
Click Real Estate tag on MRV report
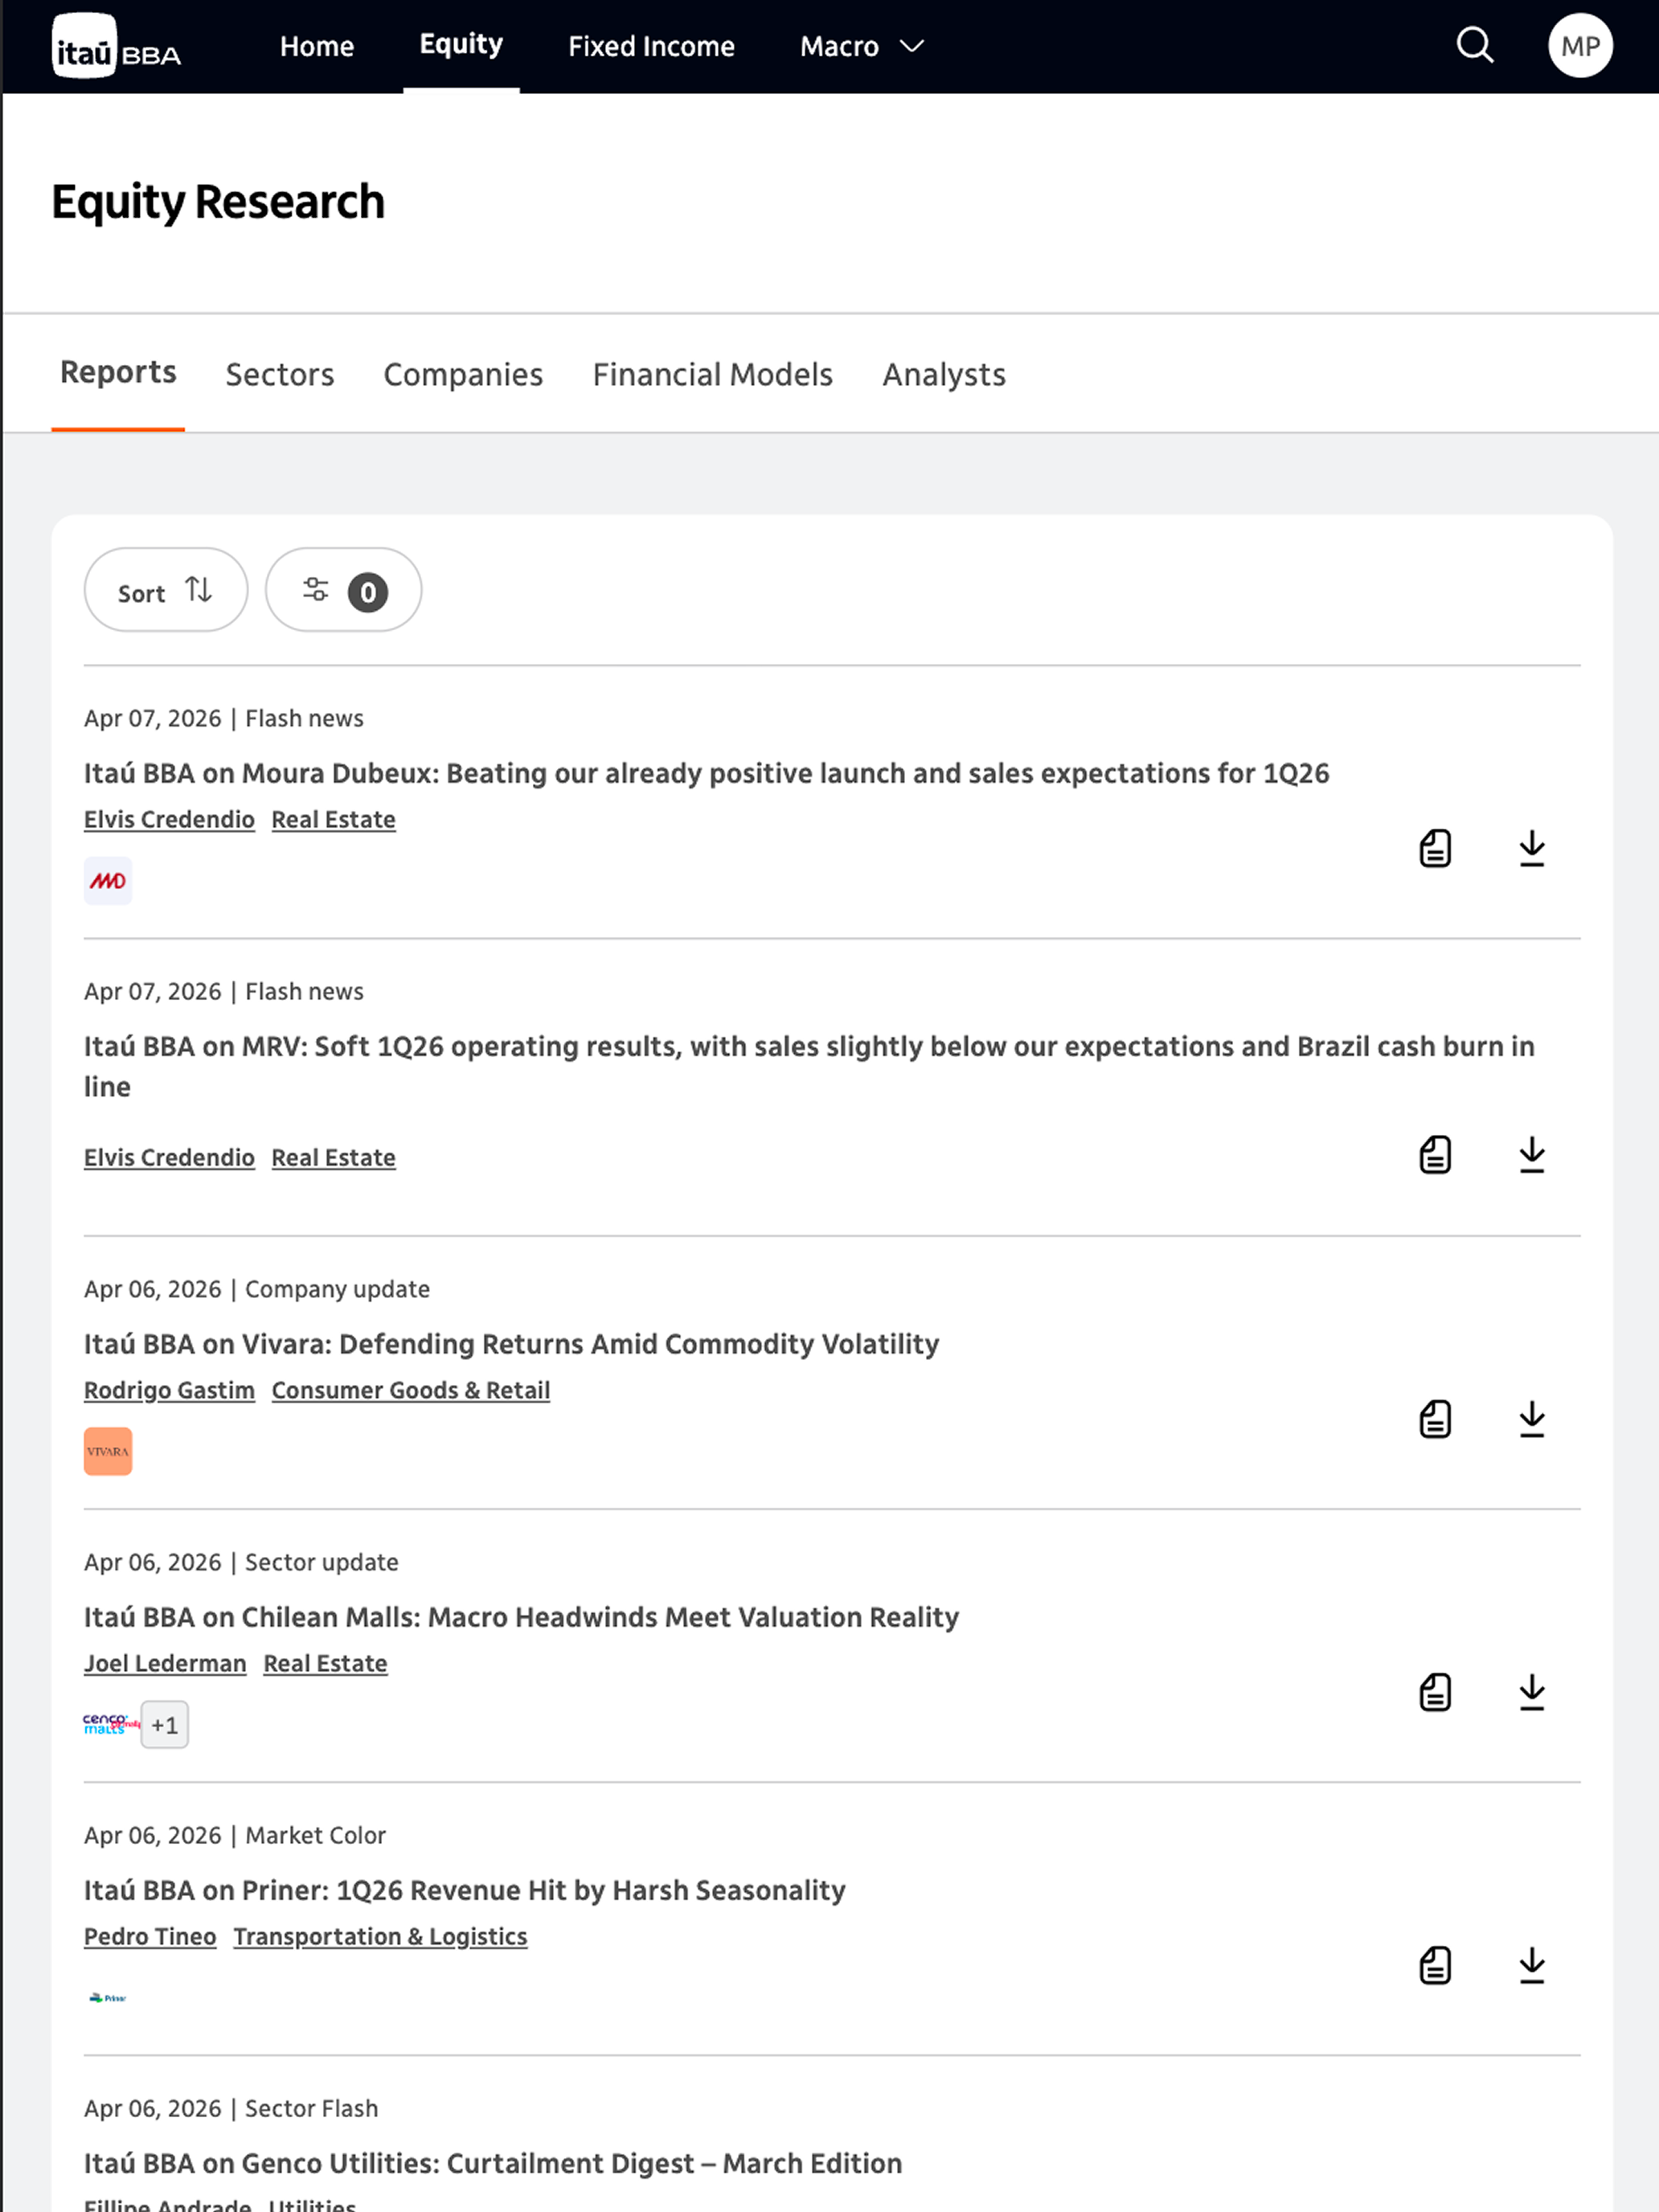click(x=333, y=1157)
